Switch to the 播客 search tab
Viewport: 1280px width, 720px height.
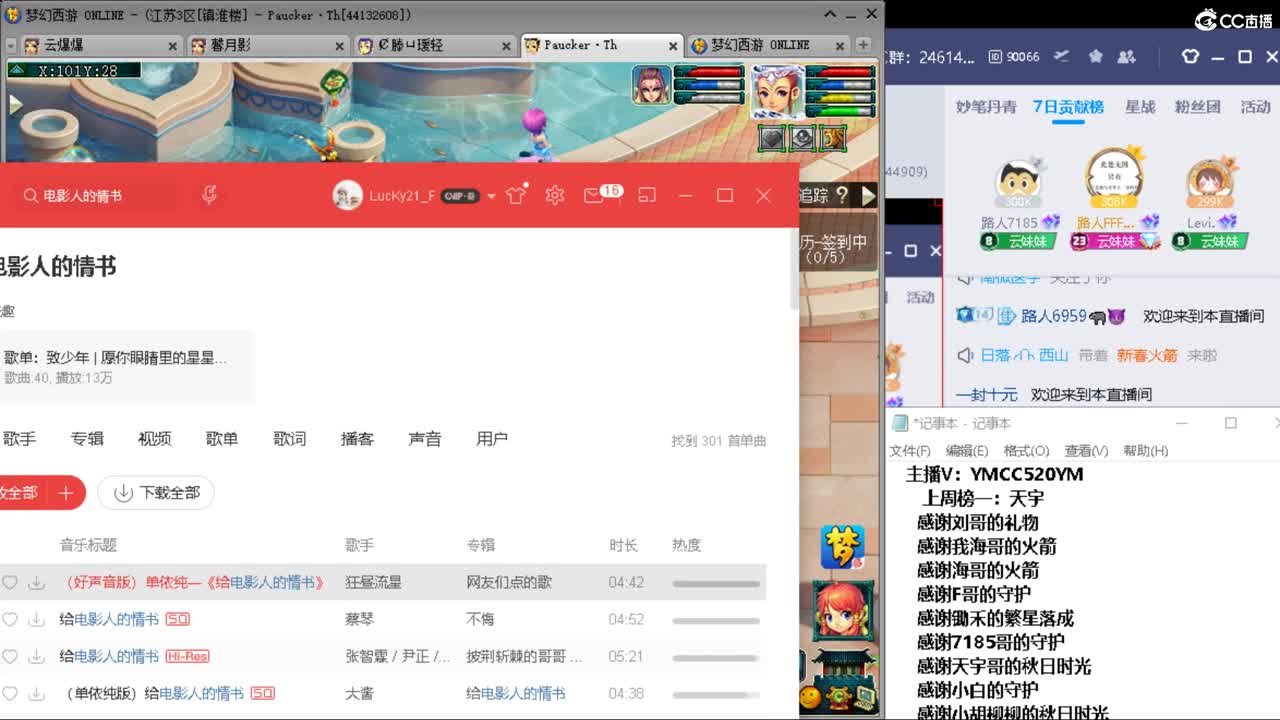(357, 439)
